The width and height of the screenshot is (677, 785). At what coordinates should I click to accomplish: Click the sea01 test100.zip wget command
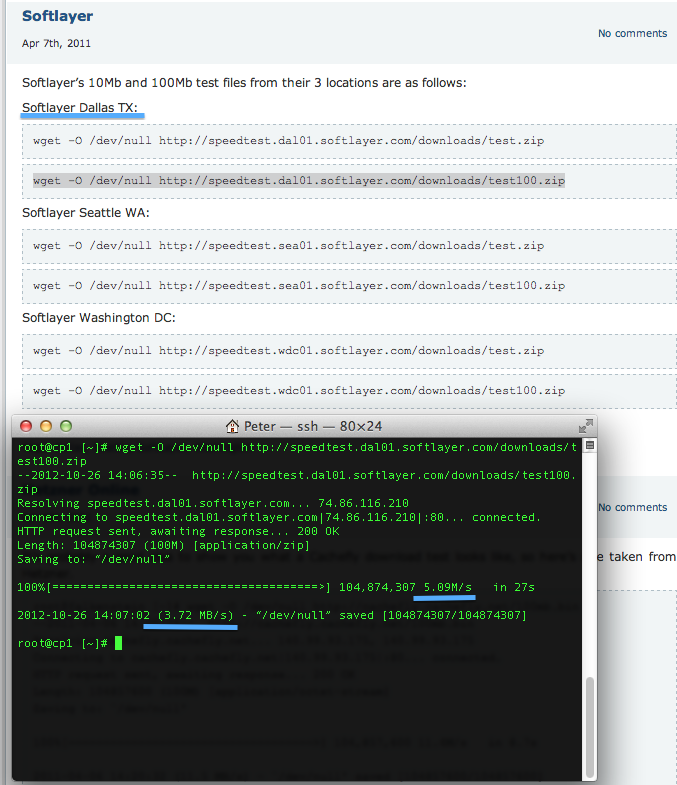pos(299,286)
